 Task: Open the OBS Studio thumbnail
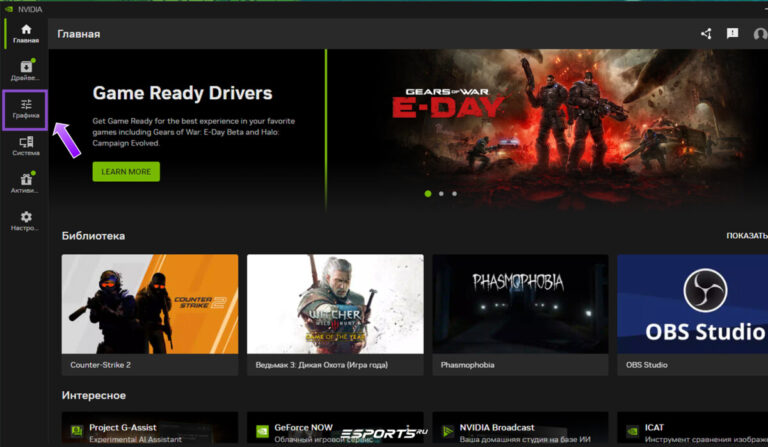[x=693, y=304]
